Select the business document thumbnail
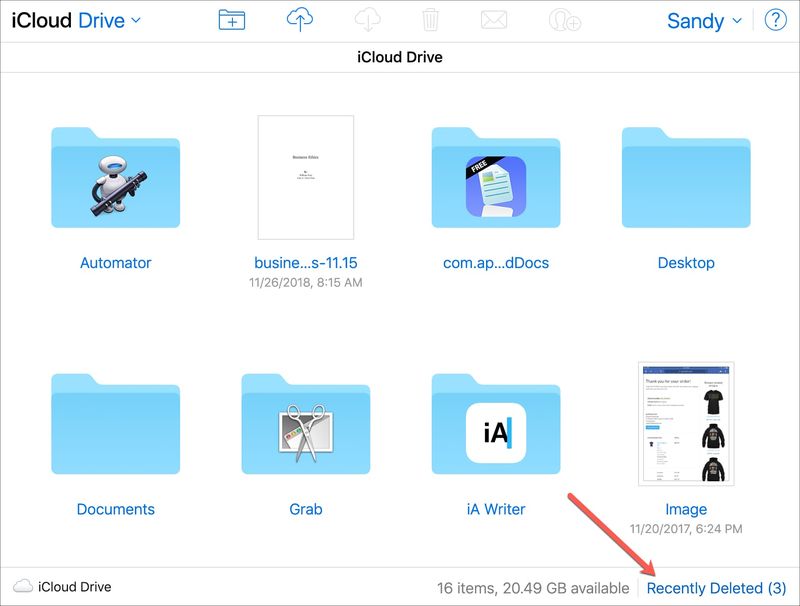800x606 pixels. point(306,177)
